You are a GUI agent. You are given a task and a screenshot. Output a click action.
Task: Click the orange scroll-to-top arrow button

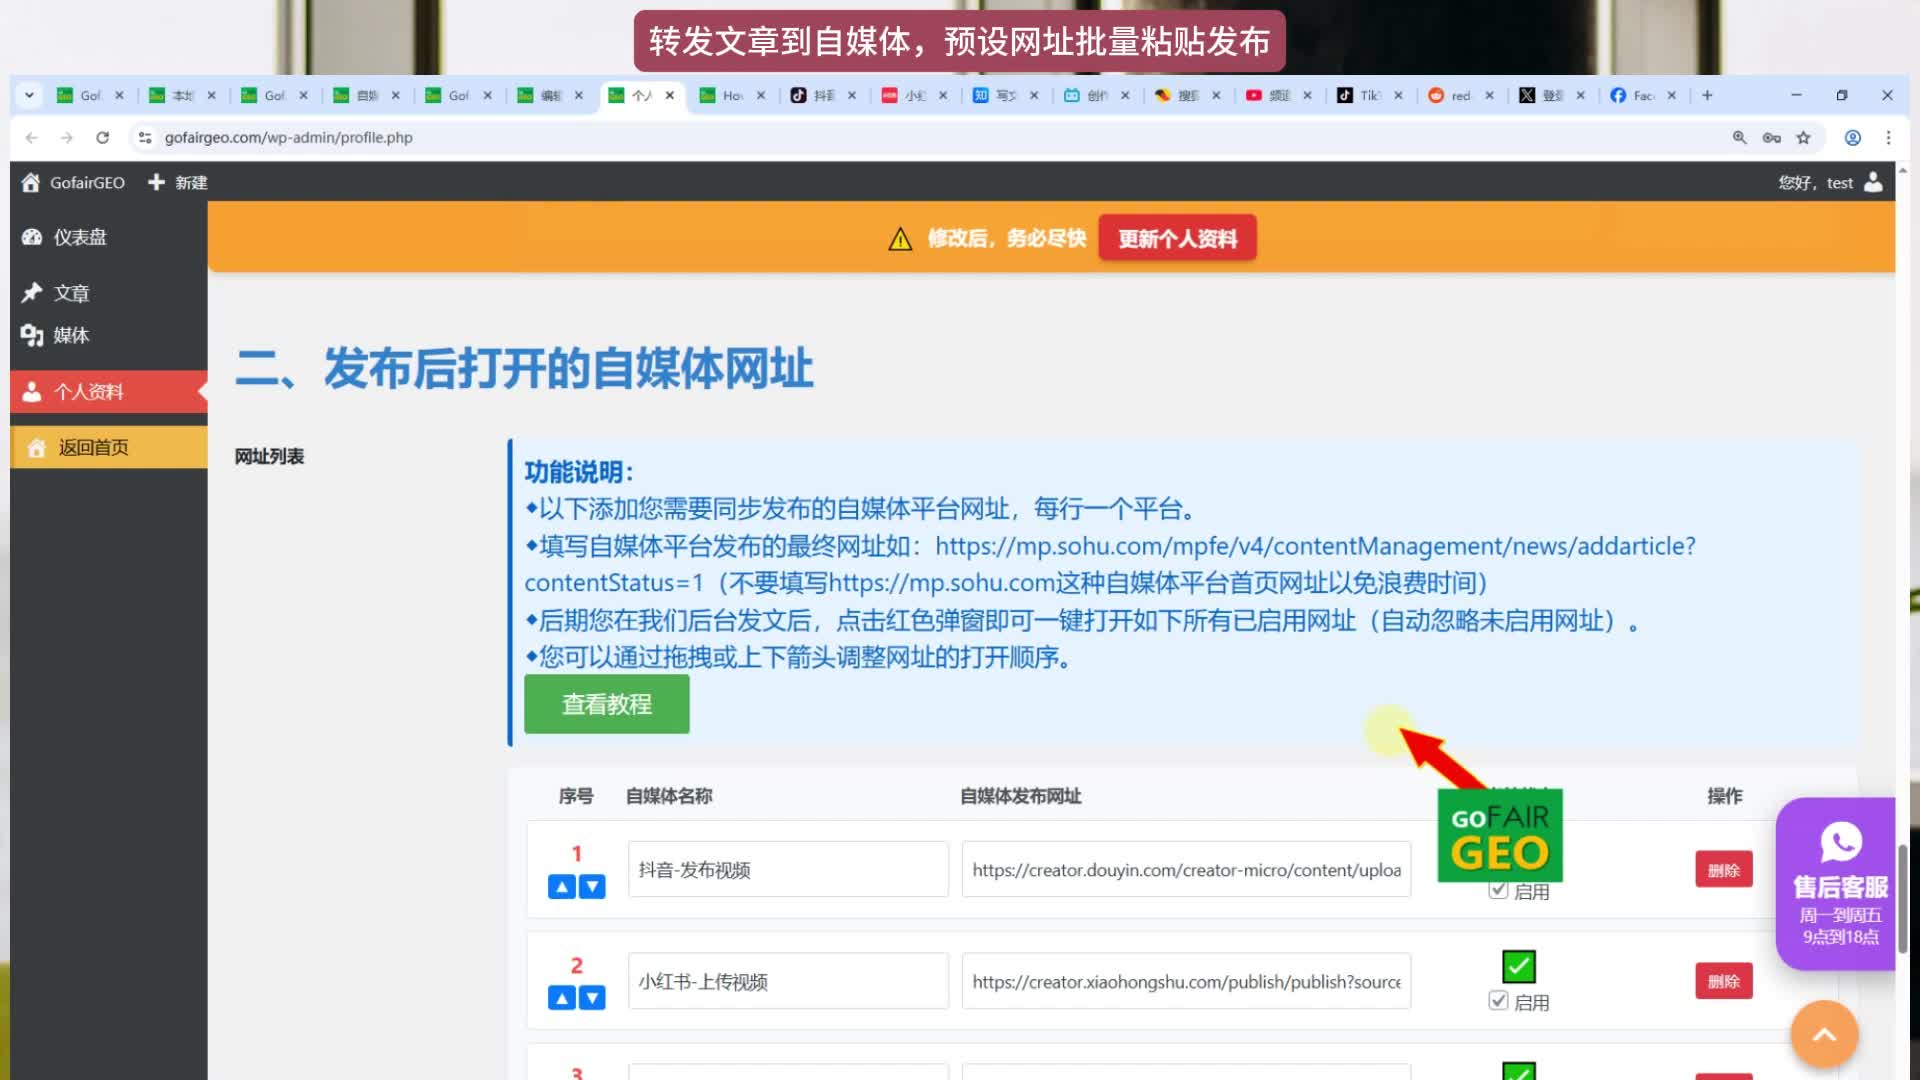pos(1824,1035)
